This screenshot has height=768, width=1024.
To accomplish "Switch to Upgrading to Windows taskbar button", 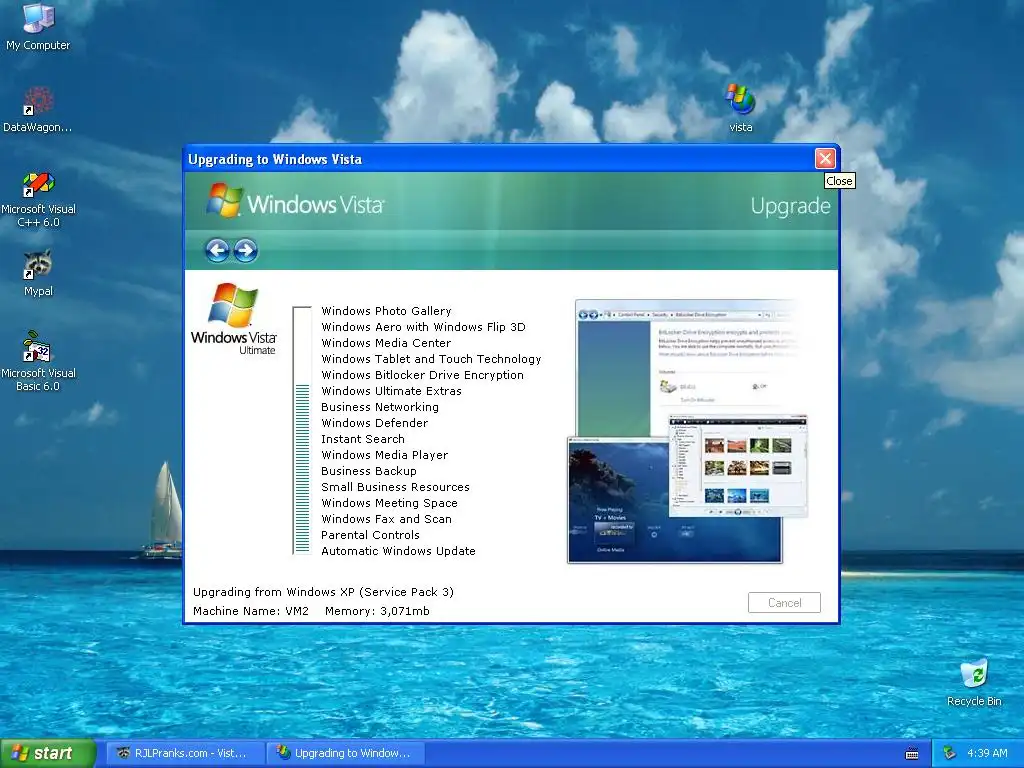I will (x=346, y=753).
